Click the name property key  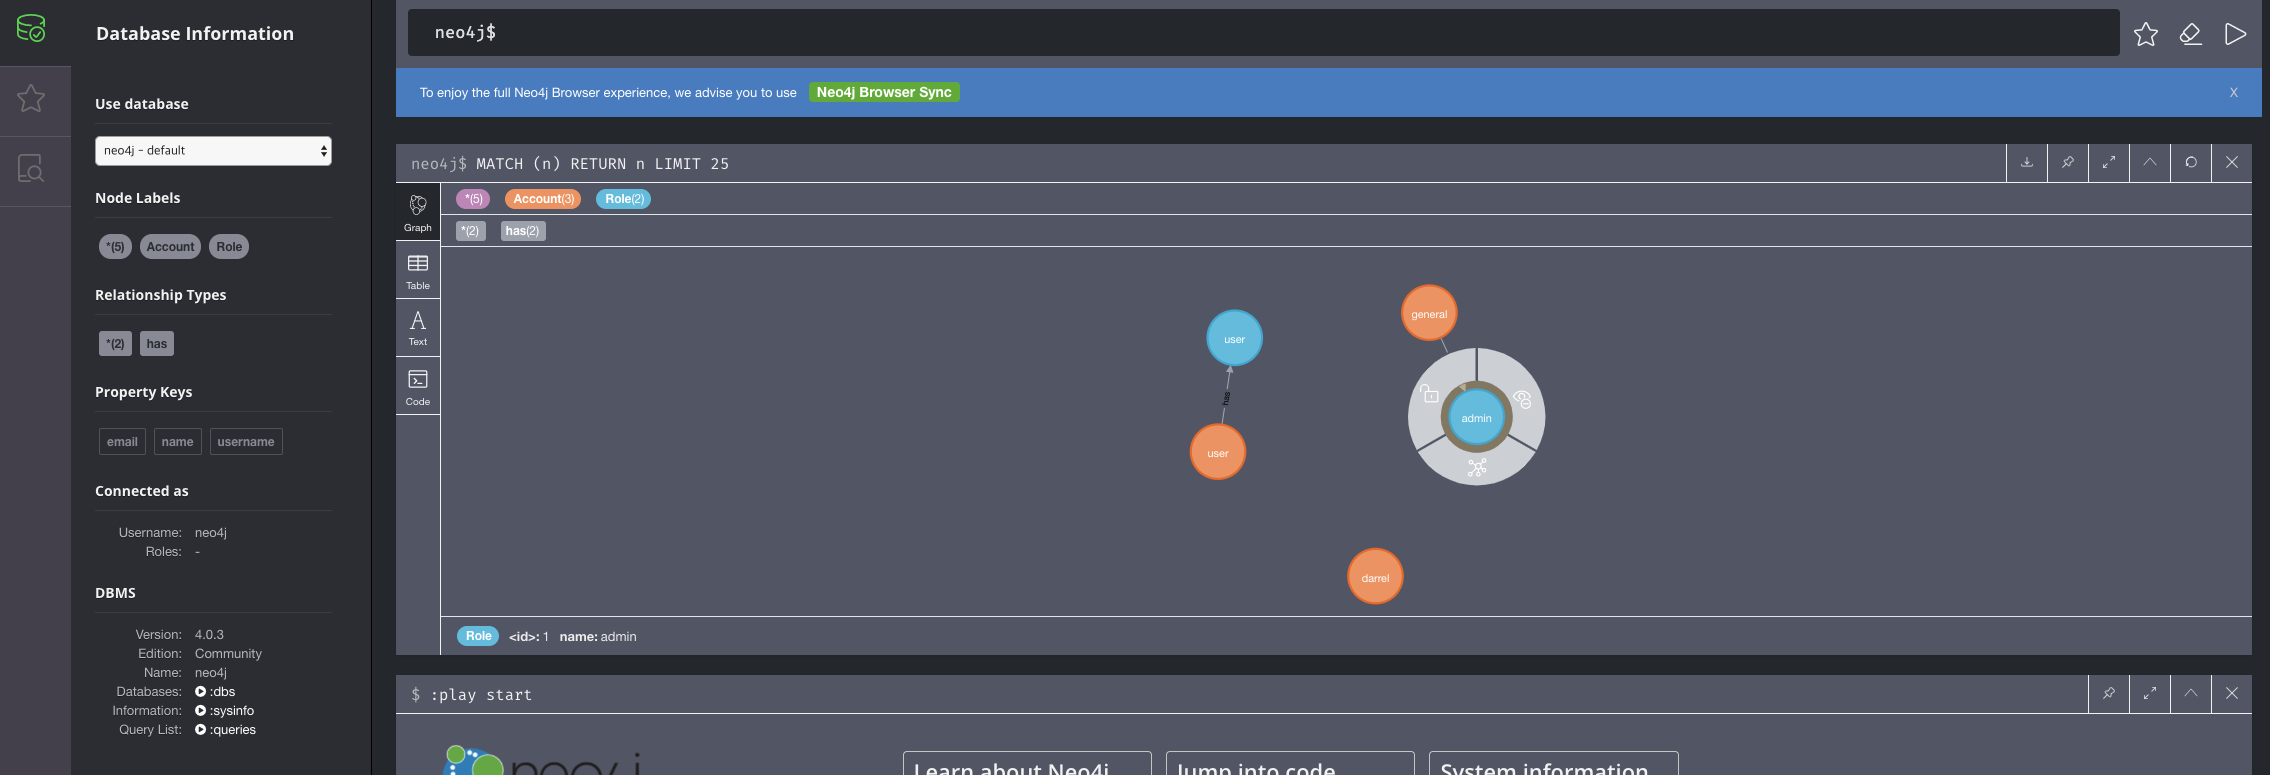click(x=178, y=442)
